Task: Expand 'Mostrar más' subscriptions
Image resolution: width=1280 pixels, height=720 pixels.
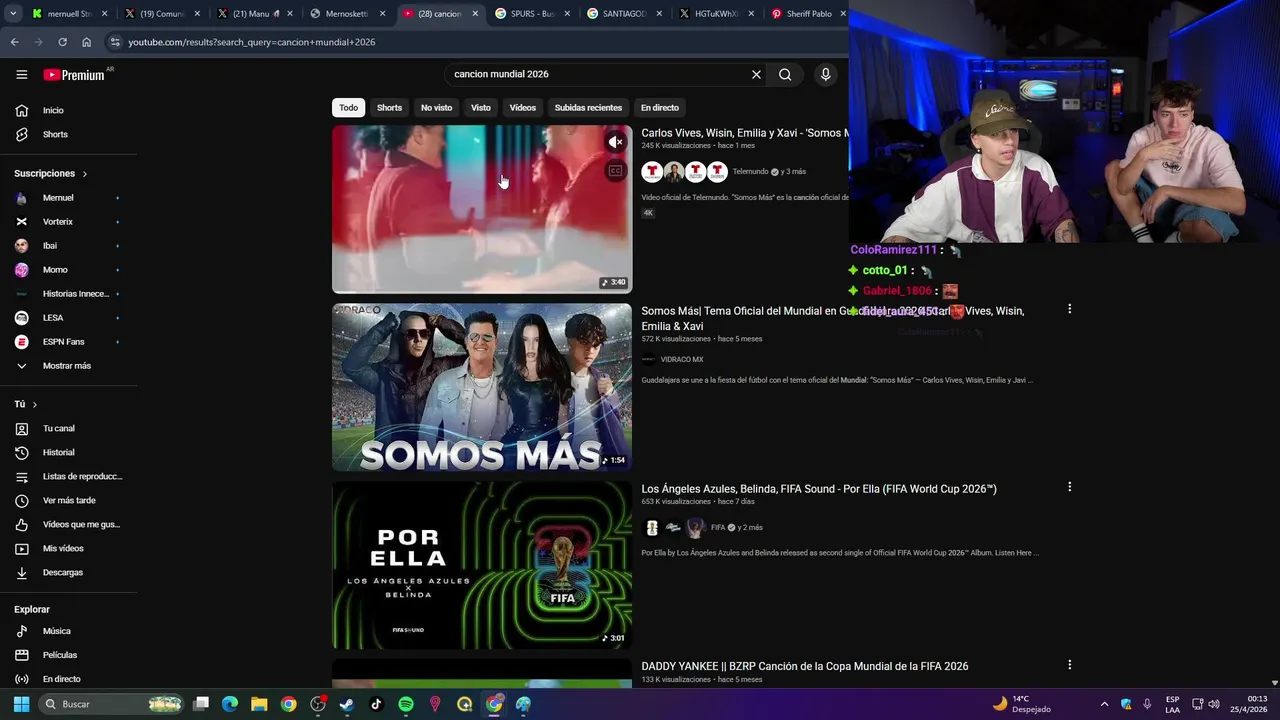Action: pos(68,366)
